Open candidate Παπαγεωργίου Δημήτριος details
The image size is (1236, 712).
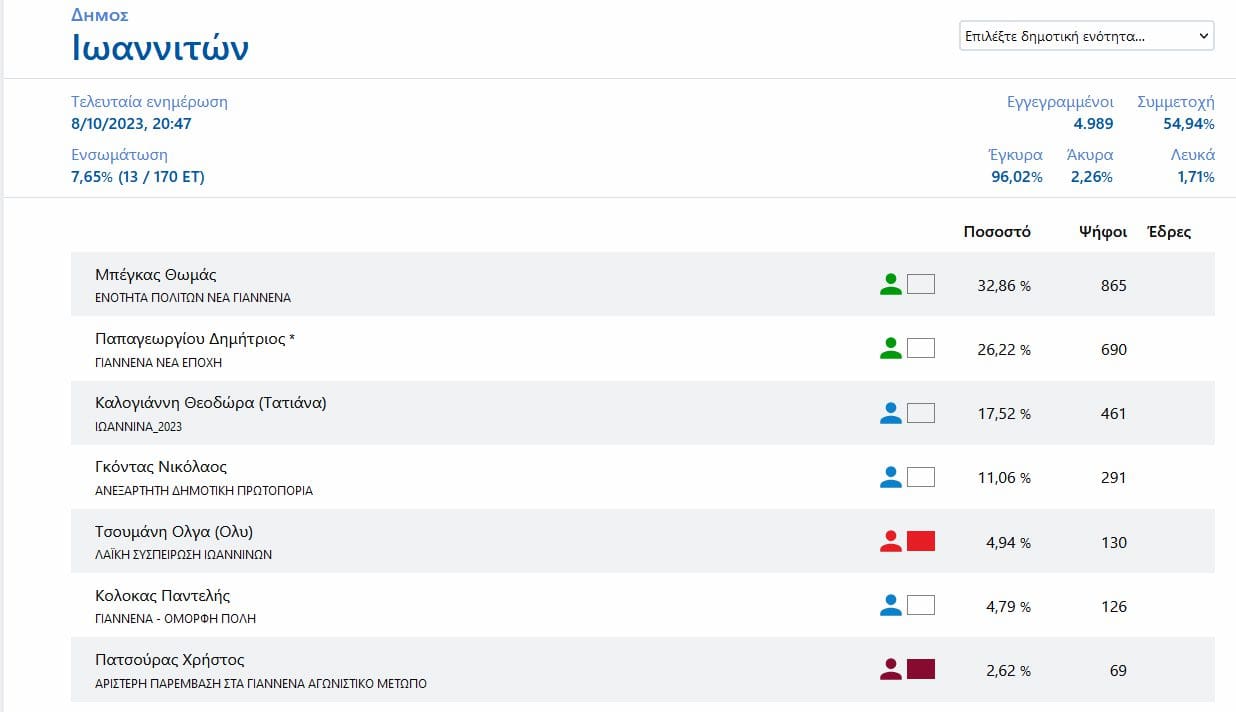pos(194,339)
